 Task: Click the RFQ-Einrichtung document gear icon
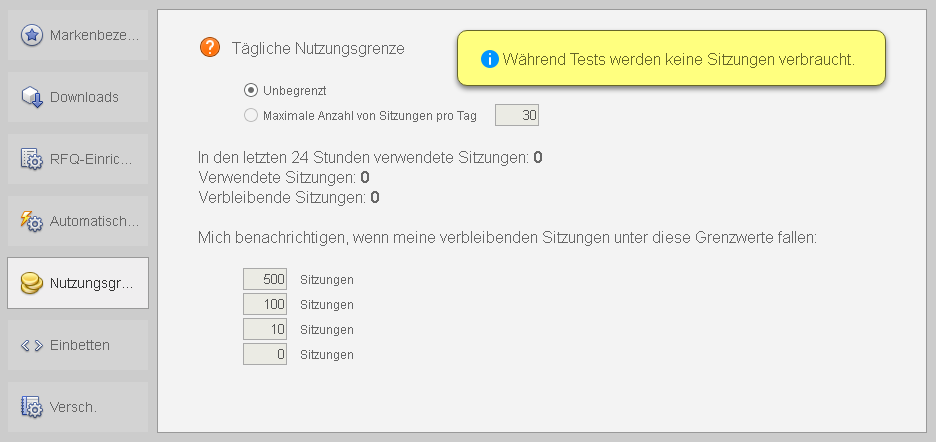tap(32, 159)
